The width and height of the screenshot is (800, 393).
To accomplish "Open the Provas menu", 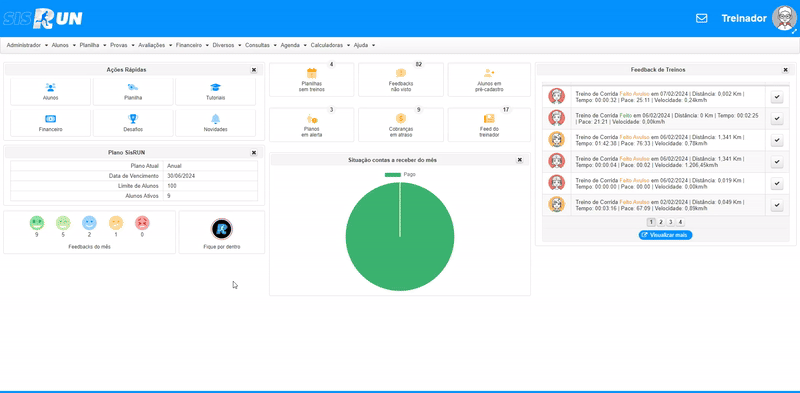I will (x=122, y=45).
